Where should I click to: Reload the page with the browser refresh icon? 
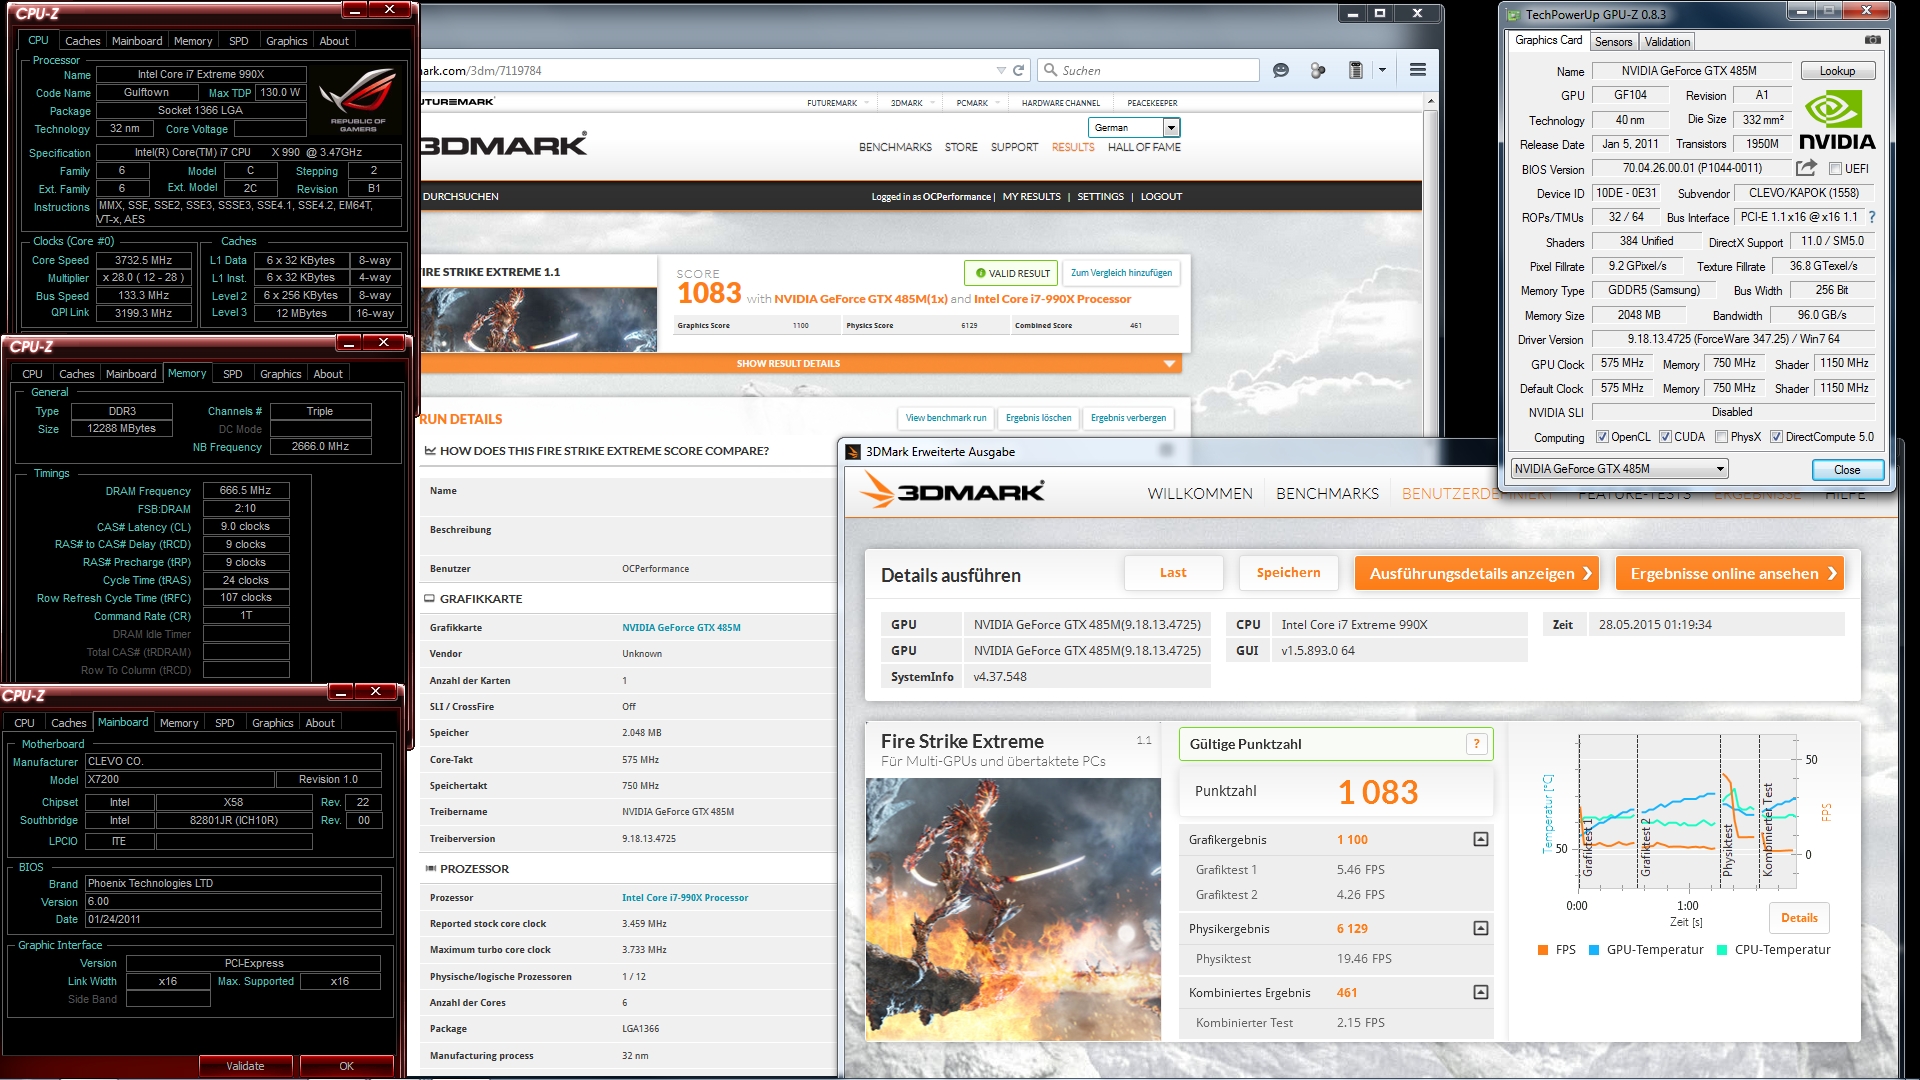pos(1019,70)
